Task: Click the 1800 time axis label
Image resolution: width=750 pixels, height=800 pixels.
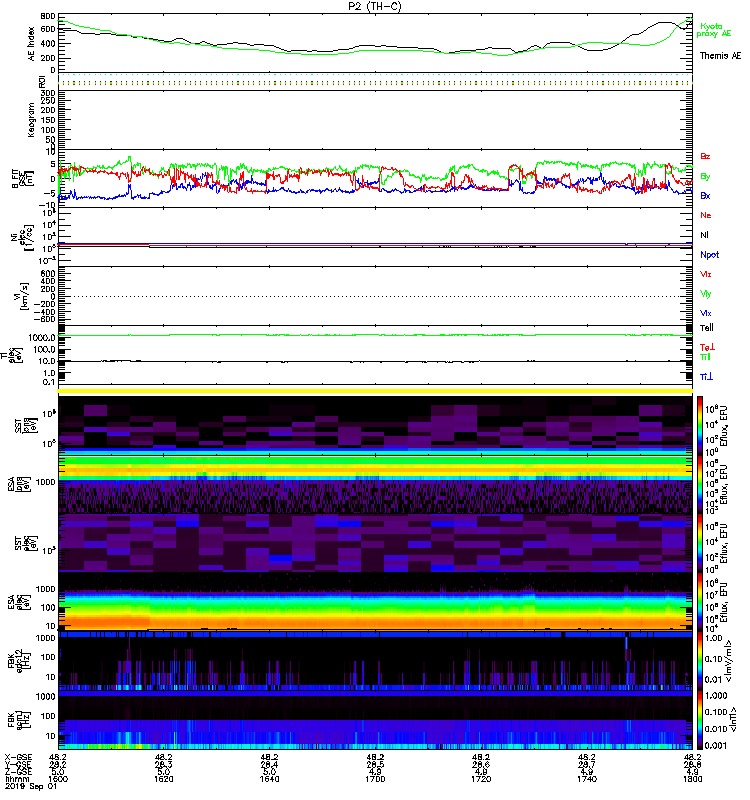Action: (x=692, y=779)
